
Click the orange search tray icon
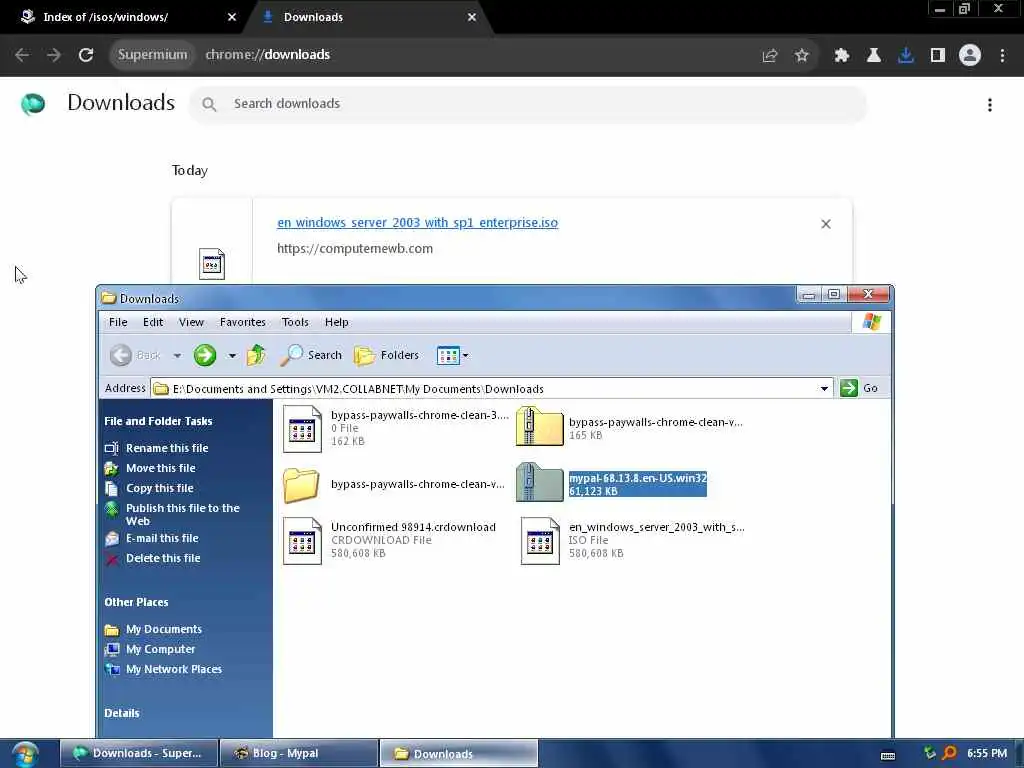pyautogui.click(x=950, y=754)
